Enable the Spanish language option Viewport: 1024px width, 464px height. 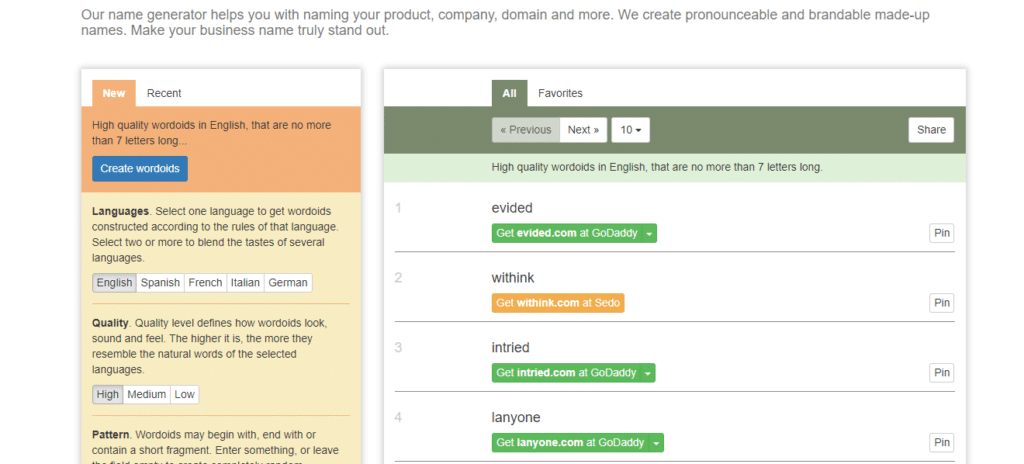coord(160,283)
